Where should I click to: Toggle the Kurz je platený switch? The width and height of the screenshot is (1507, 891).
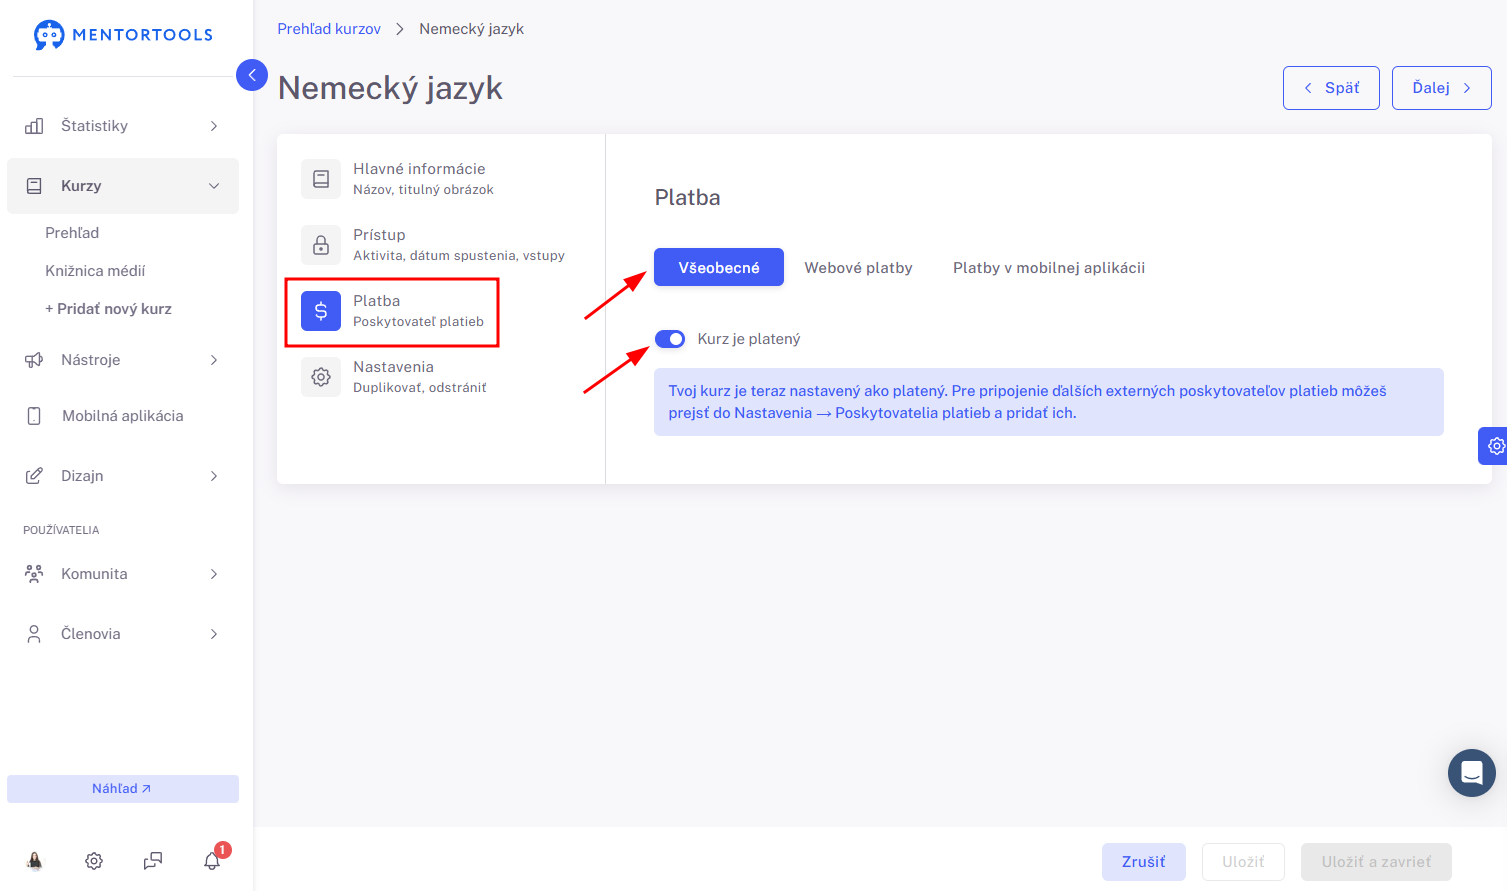coord(670,339)
